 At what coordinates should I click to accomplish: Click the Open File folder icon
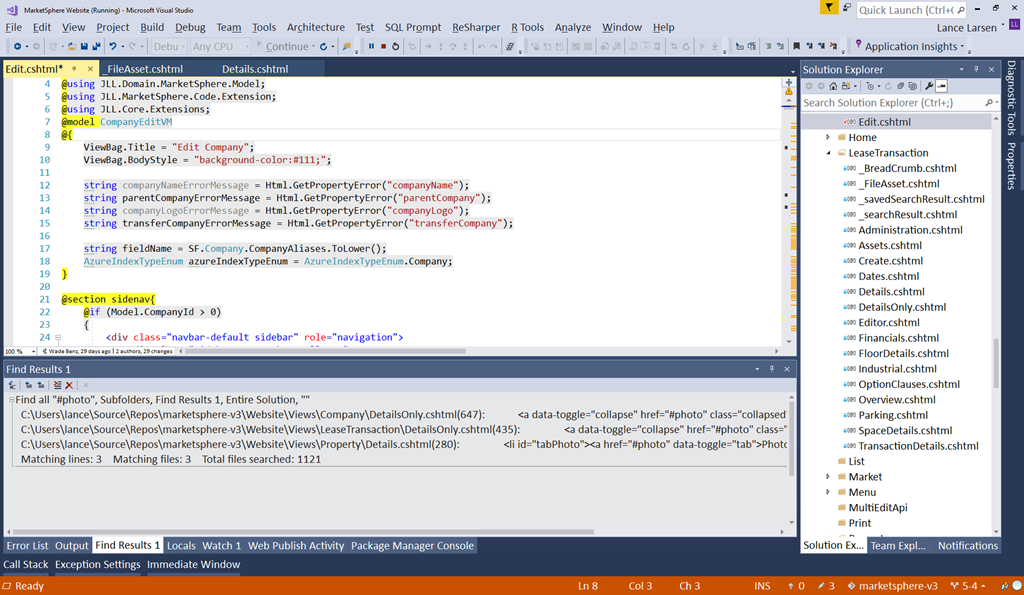pos(72,46)
